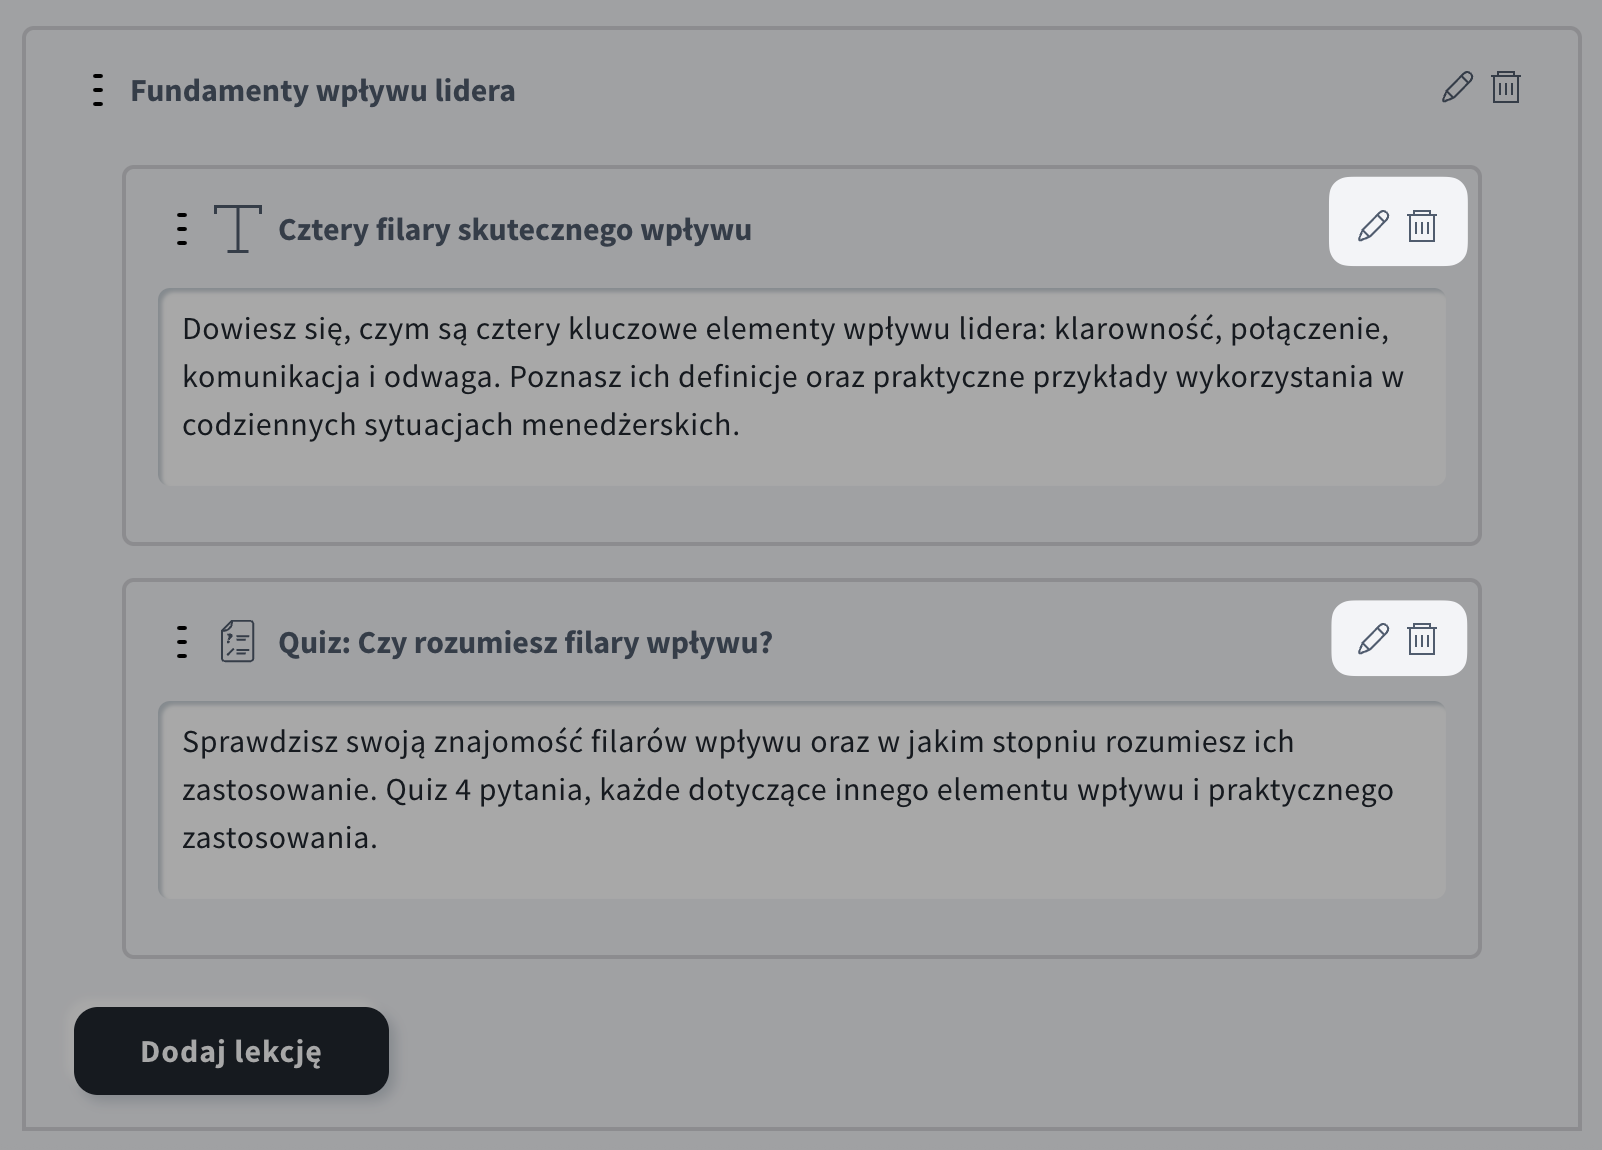
Task: Open the pencil editor for "Cztery filary skutecznego wpływu"
Action: [x=1371, y=224]
